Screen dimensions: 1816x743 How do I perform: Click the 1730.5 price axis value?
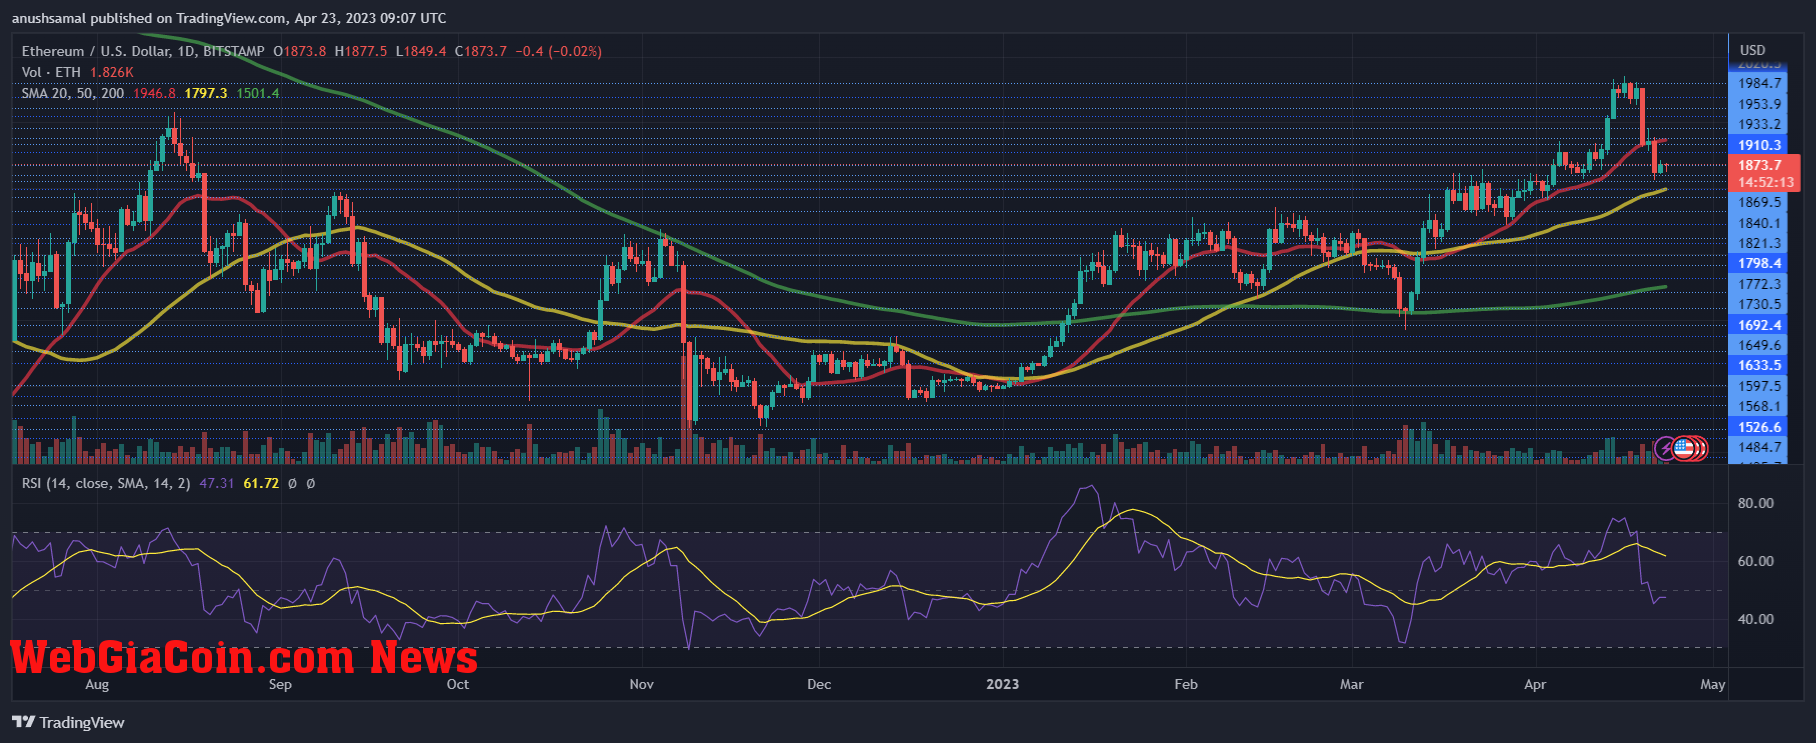[x=1760, y=304]
